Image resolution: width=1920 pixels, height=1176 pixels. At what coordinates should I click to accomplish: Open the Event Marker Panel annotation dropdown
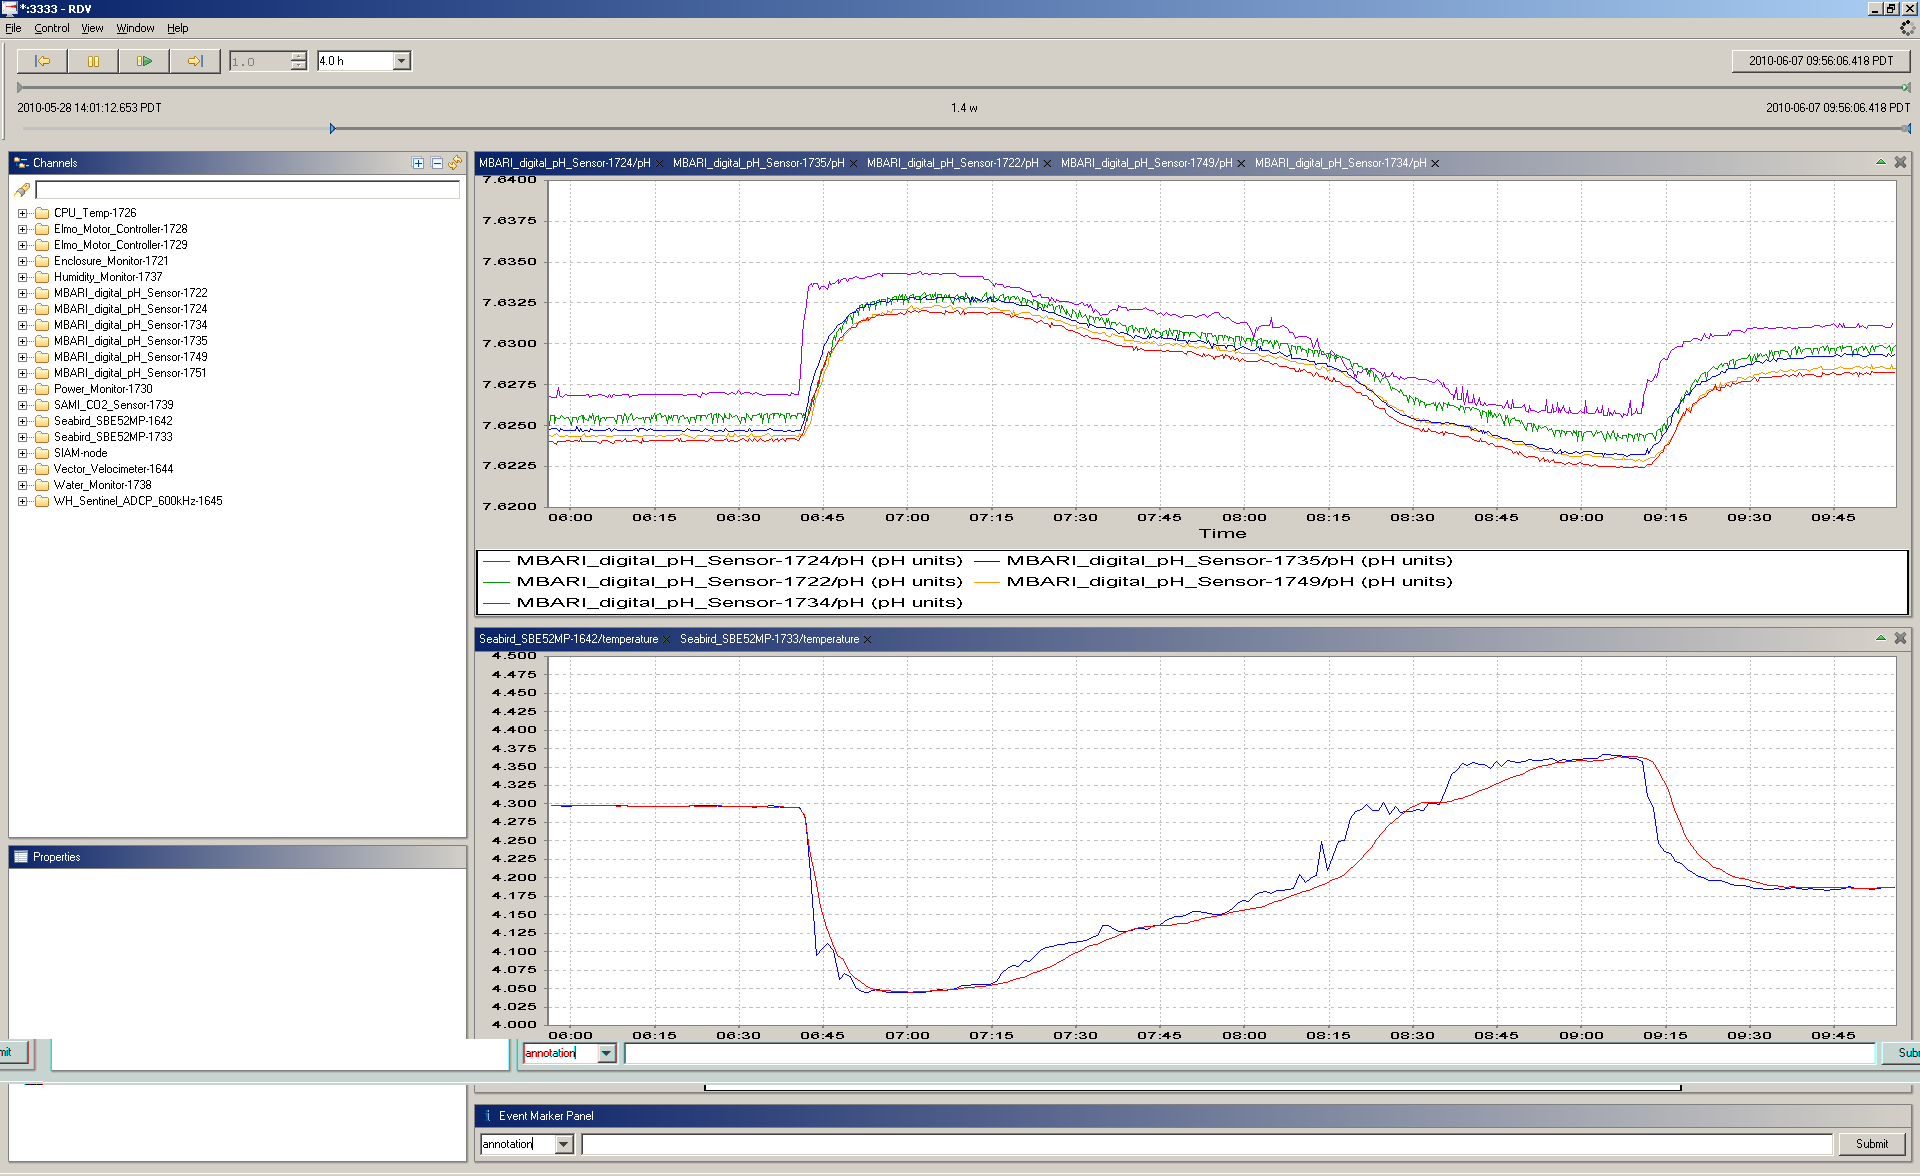point(564,1144)
